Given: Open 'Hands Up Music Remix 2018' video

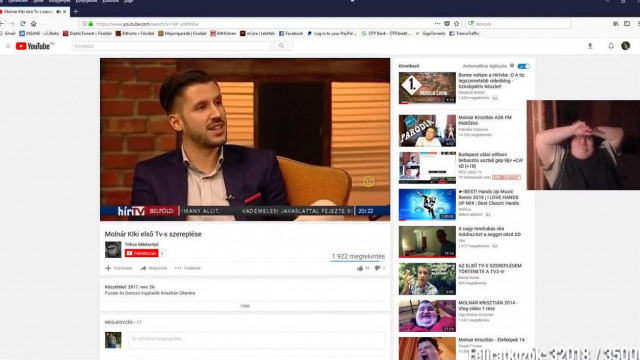Looking at the screenshot, I should (489, 197).
